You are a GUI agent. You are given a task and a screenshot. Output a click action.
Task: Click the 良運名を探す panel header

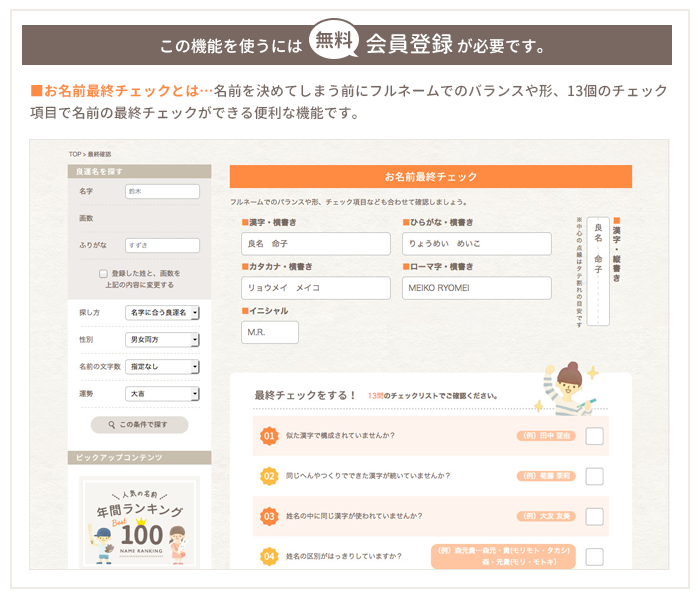pyautogui.click(x=139, y=171)
